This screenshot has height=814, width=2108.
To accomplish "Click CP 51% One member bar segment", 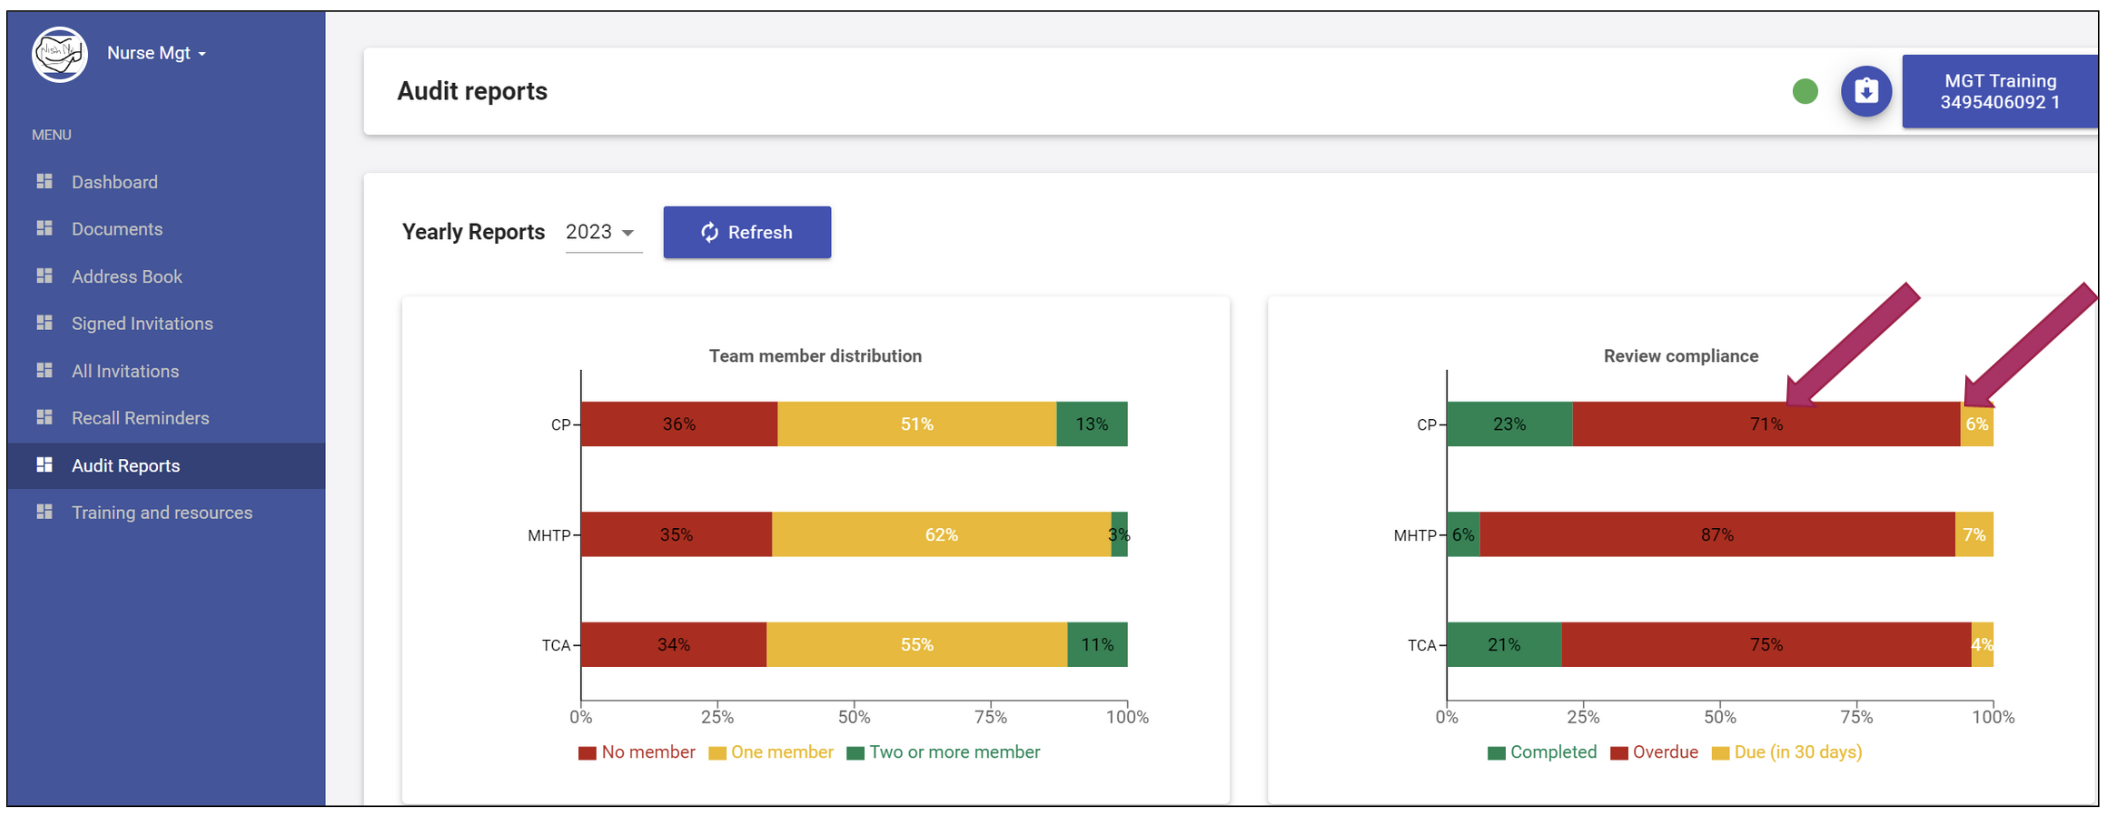I will [x=917, y=424].
